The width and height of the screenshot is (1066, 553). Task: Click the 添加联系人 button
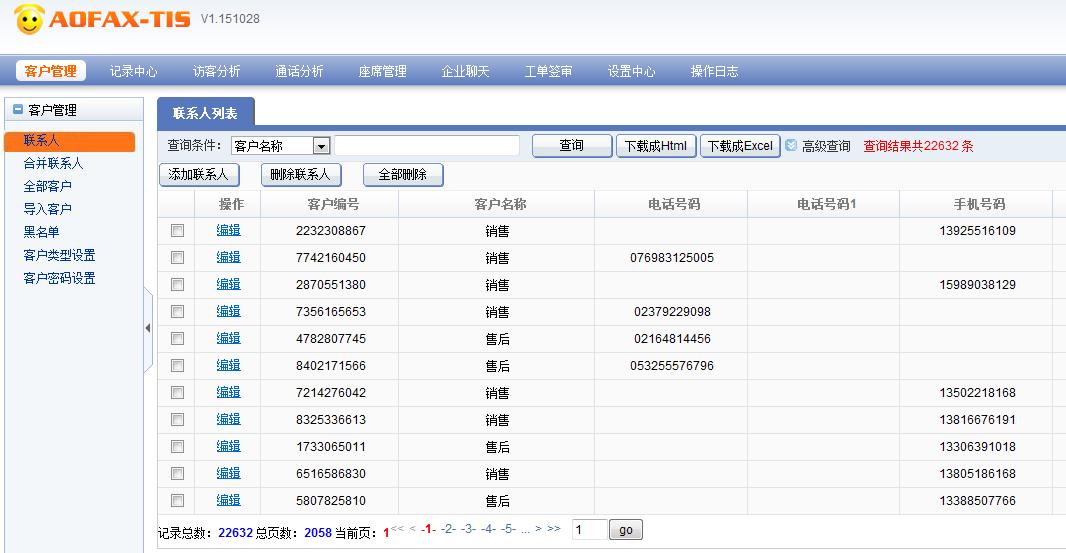[198, 175]
